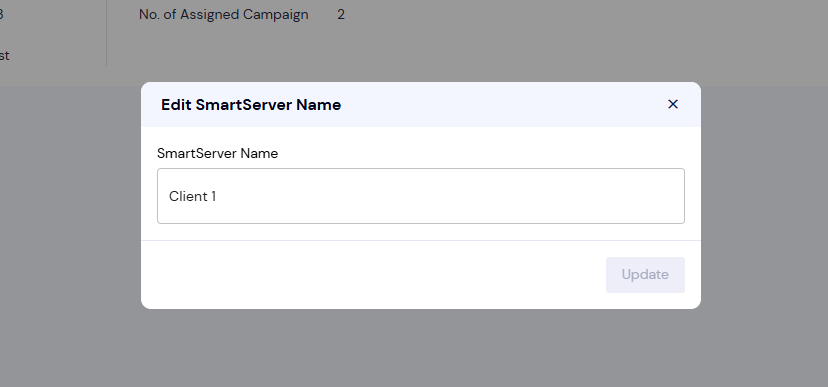Click the SmartServer Name input field
This screenshot has height=387, width=828.
(x=421, y=196)
